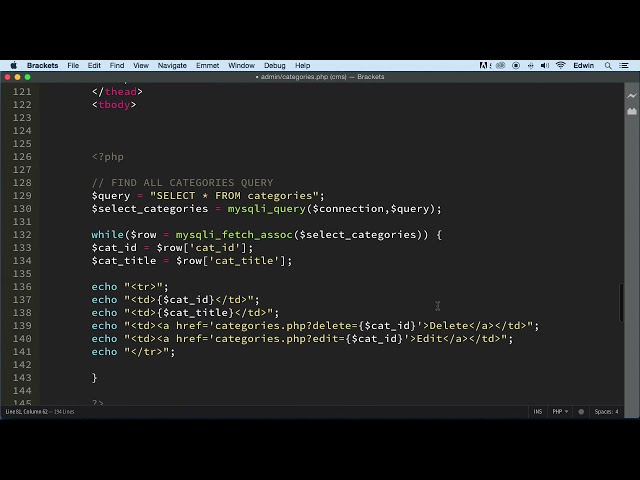Open the Find menu
The width and height of the screenshot is (640, 480).
pyautogui.click(x=117, y=65)
